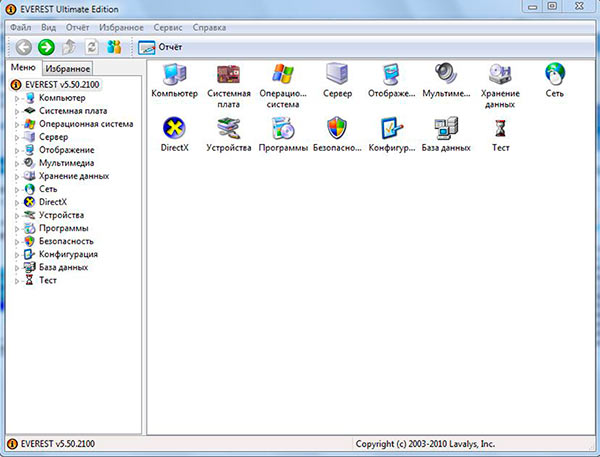Viewport: 600px width, 457px height.
Task: Click the EVEREST v5.50.2100 status bar text
Action: click(57, 444)
